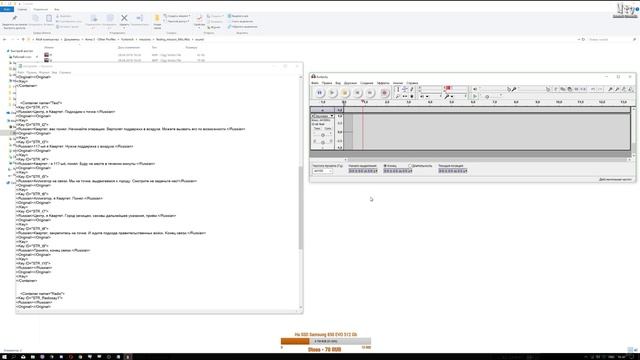Screen dimensions: 640x360
Task: Skip to end in Audacity transport
Action: pyautogui.click(x=370, y=93)
